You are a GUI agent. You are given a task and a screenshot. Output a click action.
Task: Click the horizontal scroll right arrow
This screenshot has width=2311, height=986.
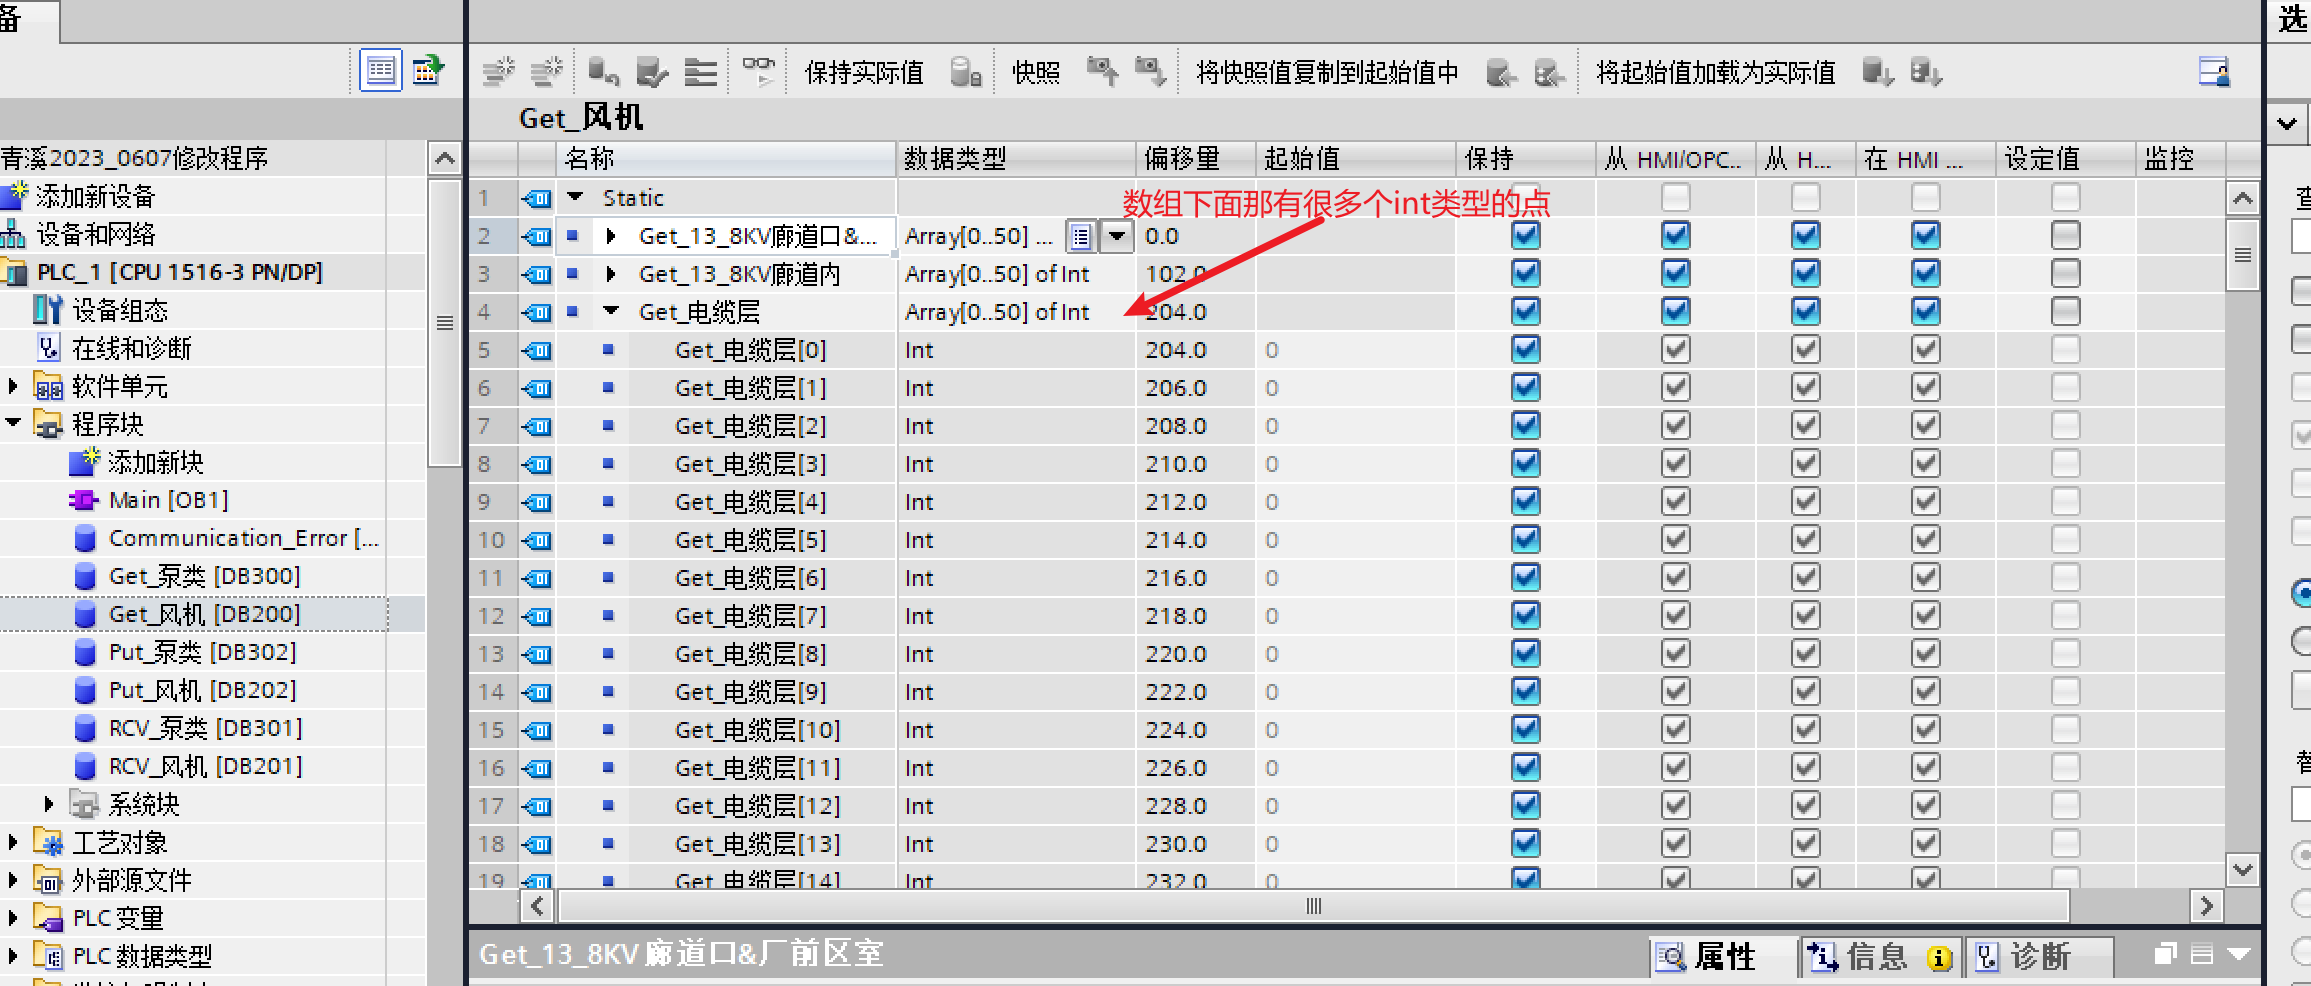2206,906
